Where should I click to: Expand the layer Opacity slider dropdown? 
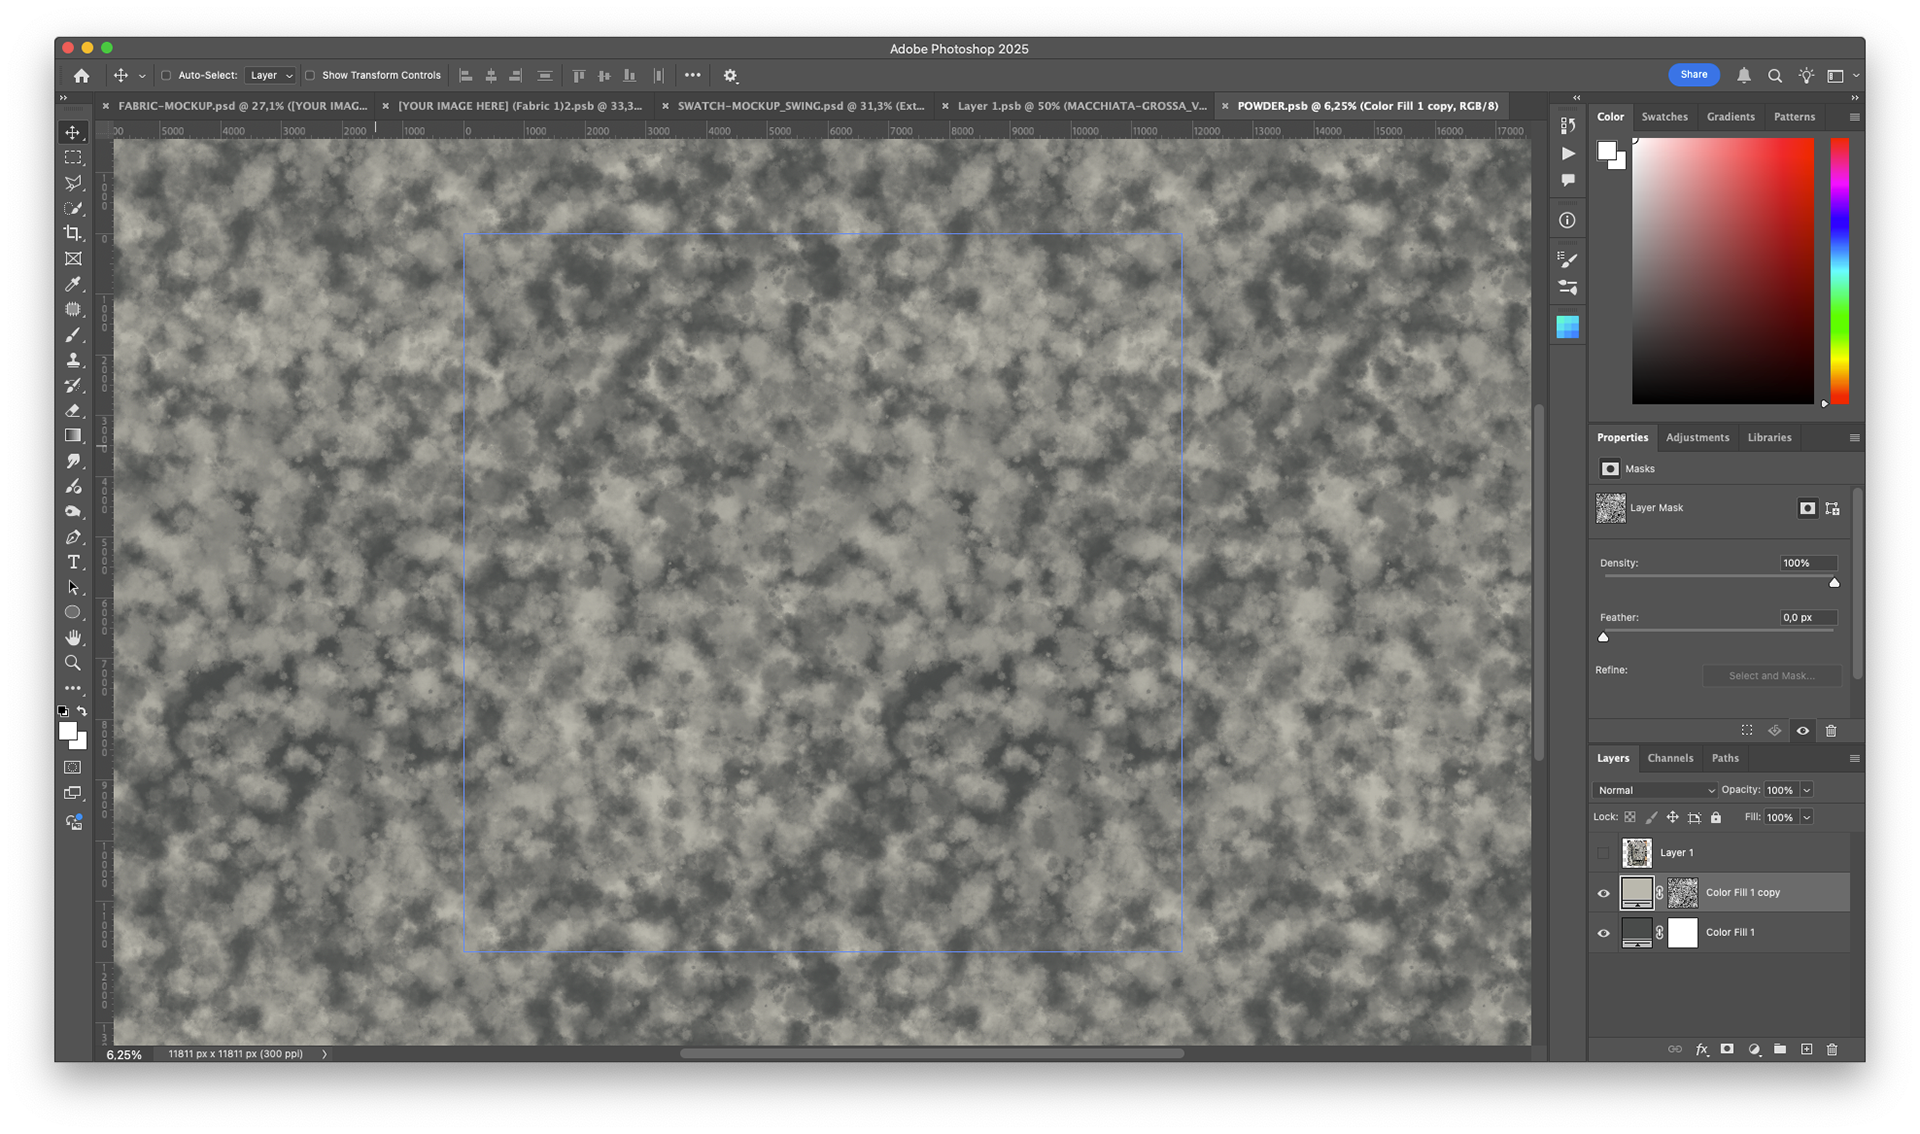pyautogui.click(x=1807, y=790)
